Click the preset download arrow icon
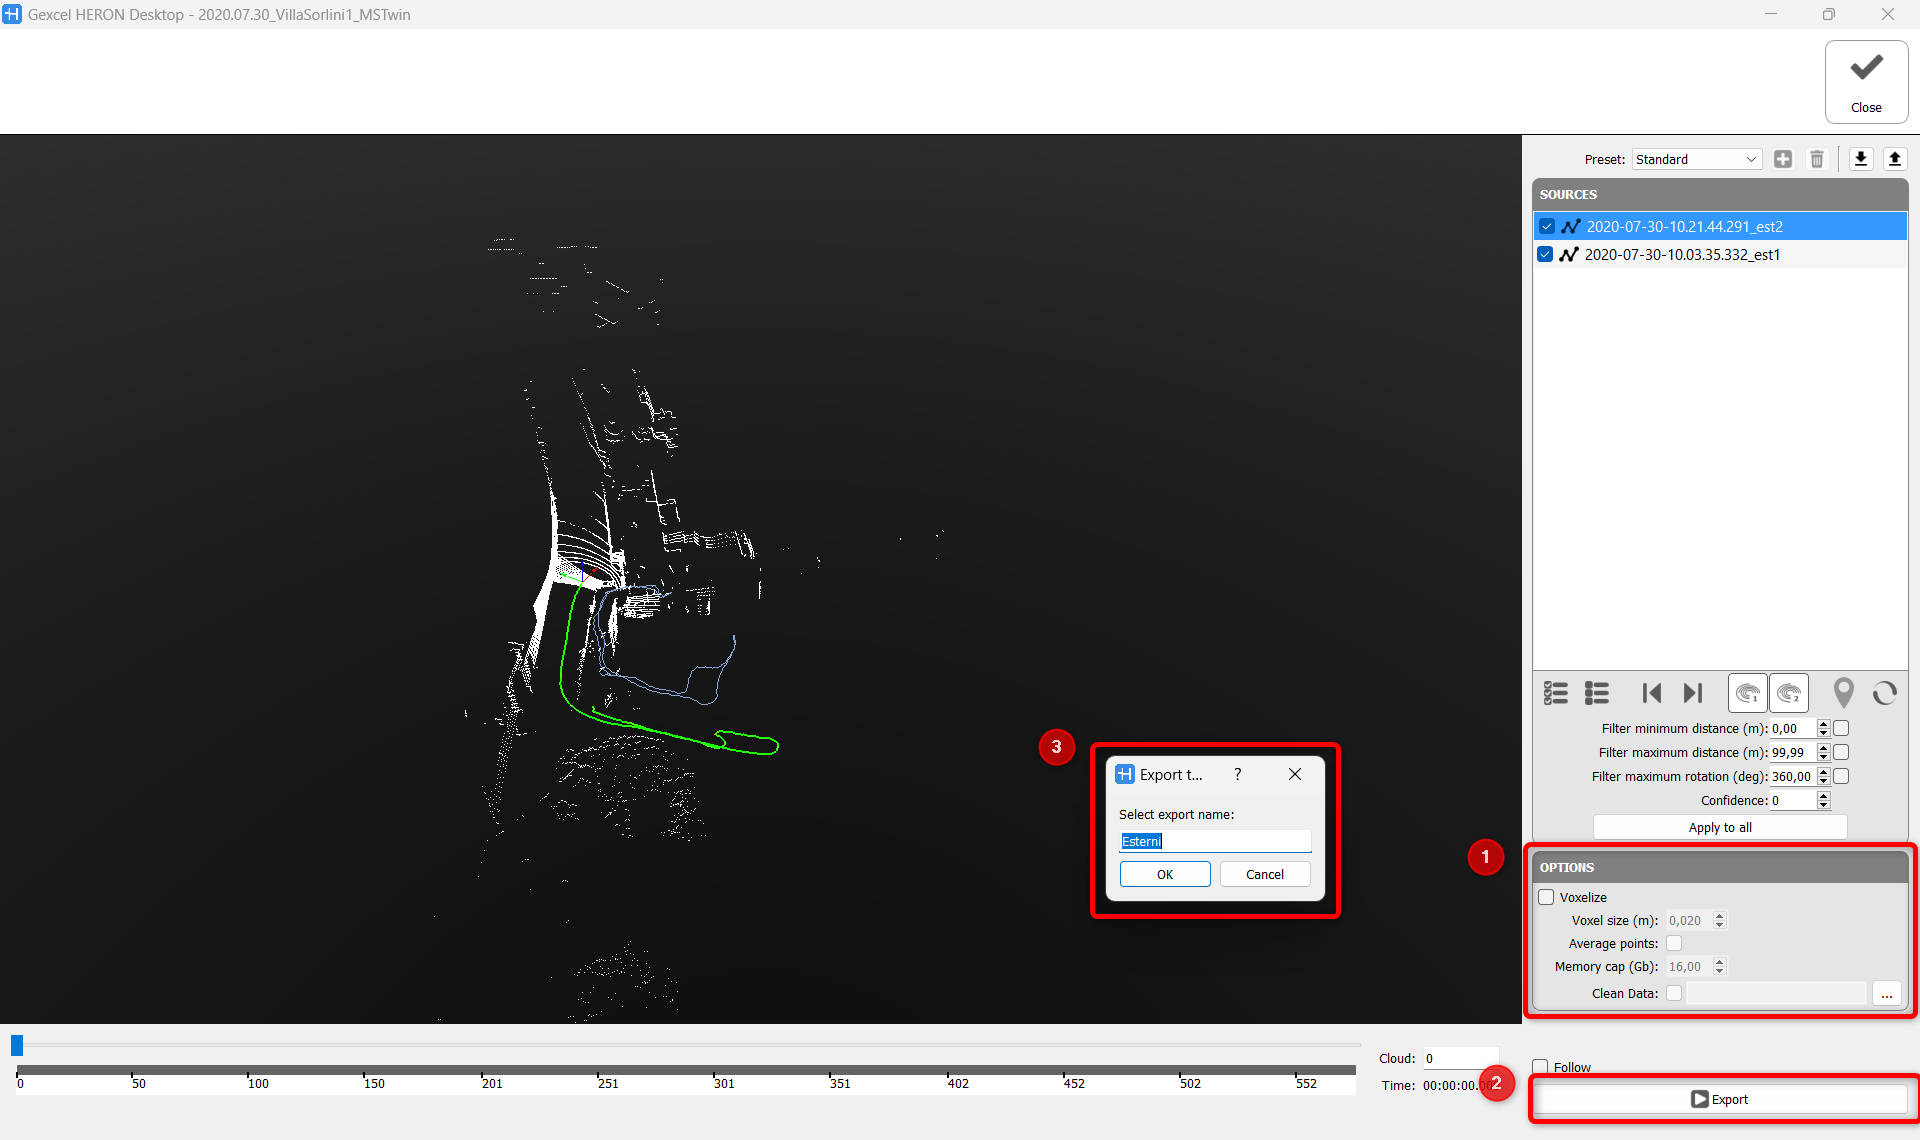 point(1860,159)
